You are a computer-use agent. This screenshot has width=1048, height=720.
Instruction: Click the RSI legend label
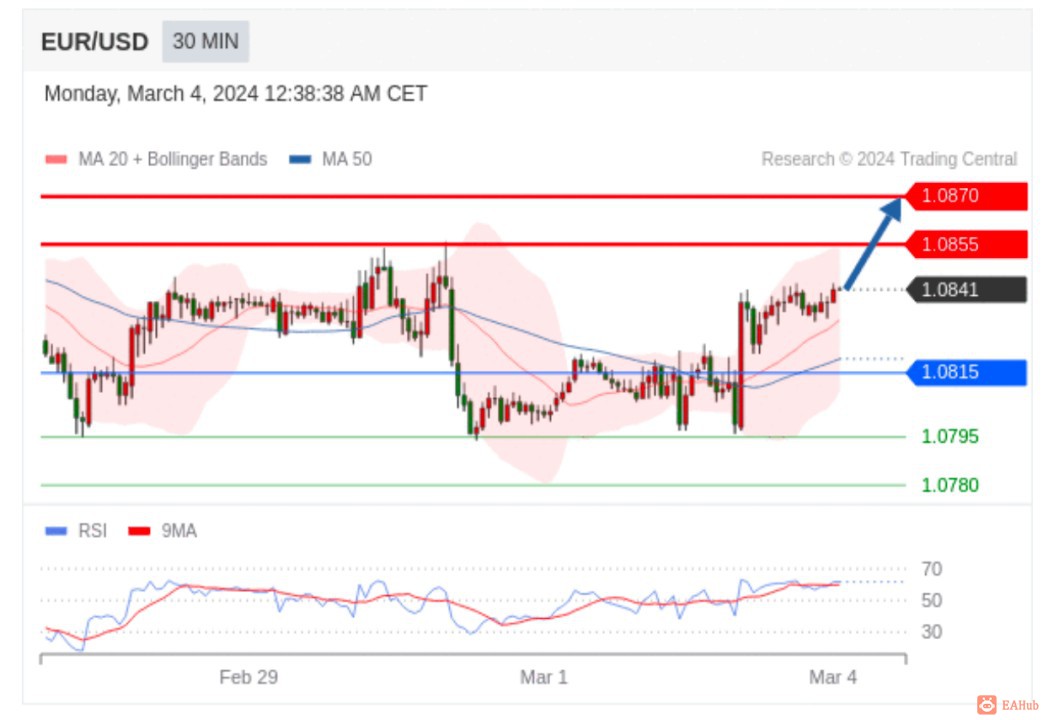(x=92, y=531)
